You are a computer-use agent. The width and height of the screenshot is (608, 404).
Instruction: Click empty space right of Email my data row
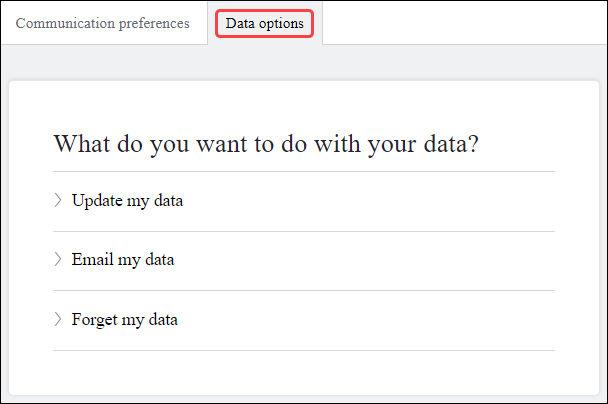pos(400,260)
